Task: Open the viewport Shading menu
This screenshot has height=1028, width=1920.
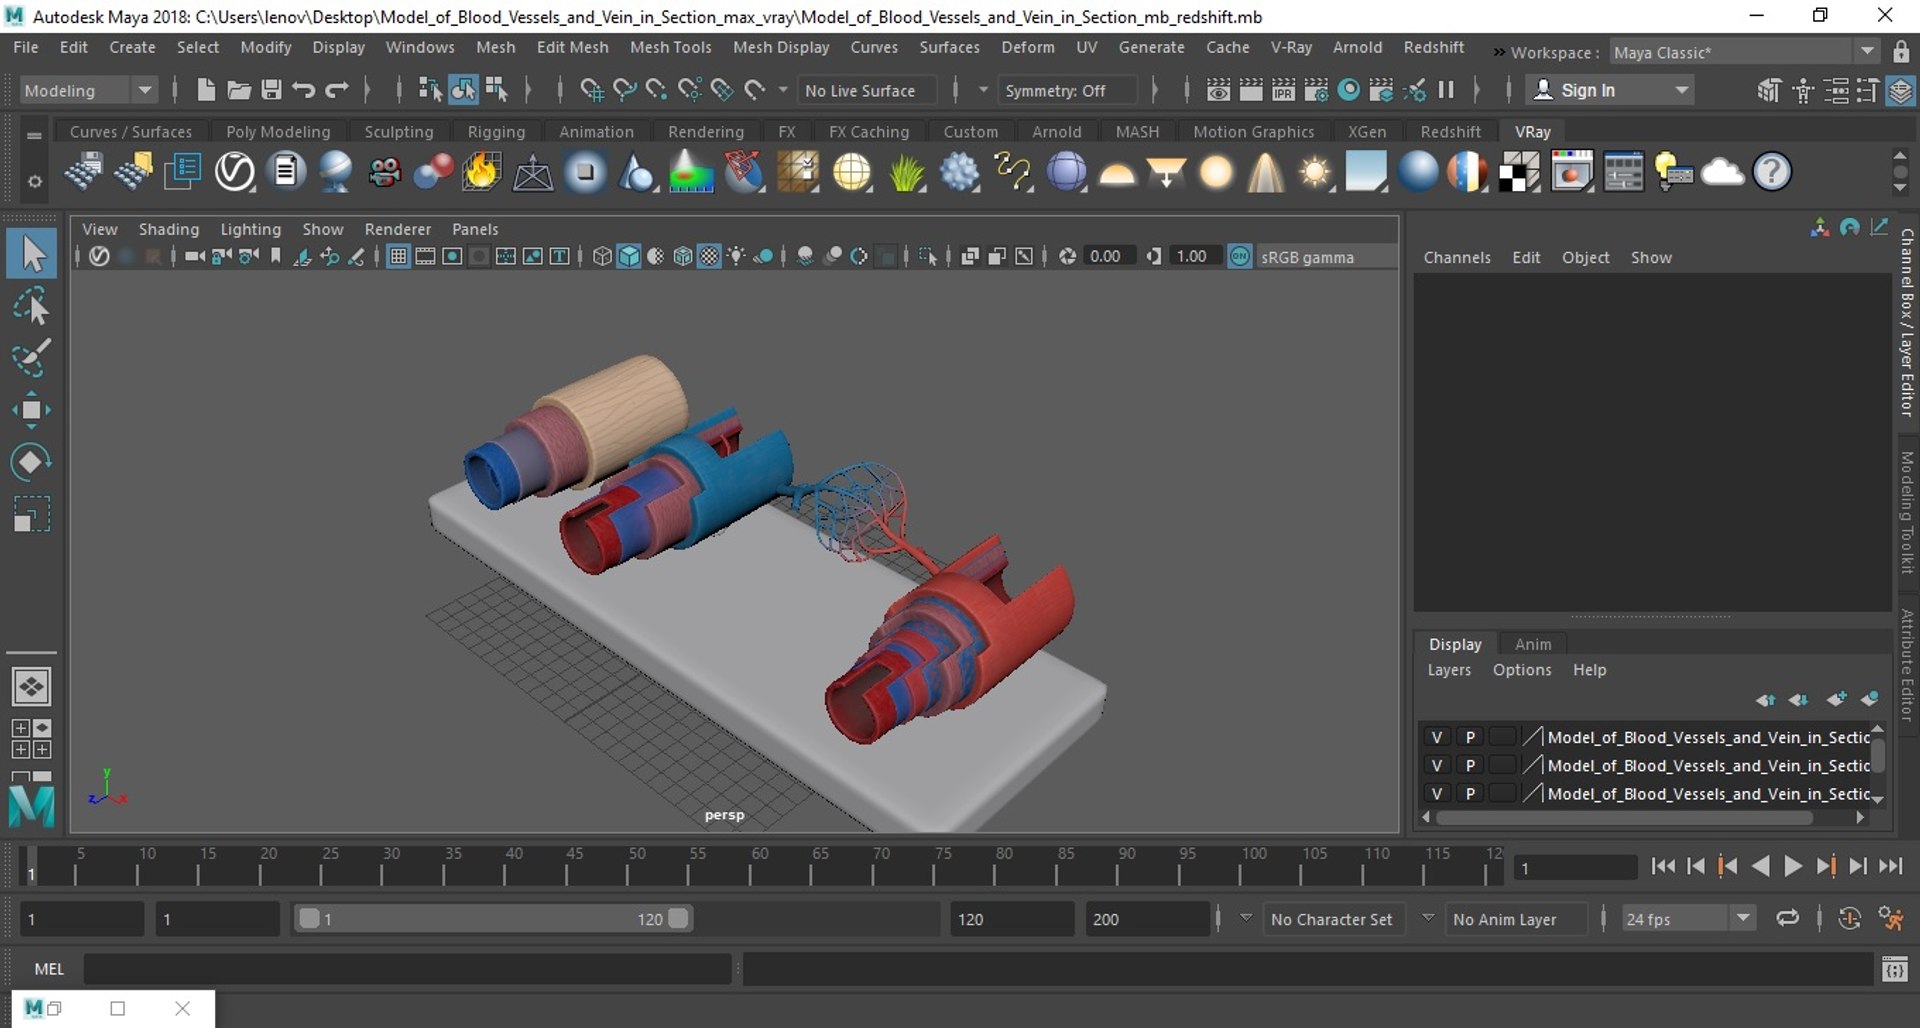Action: pyautogui.click(x=168, y=229)
